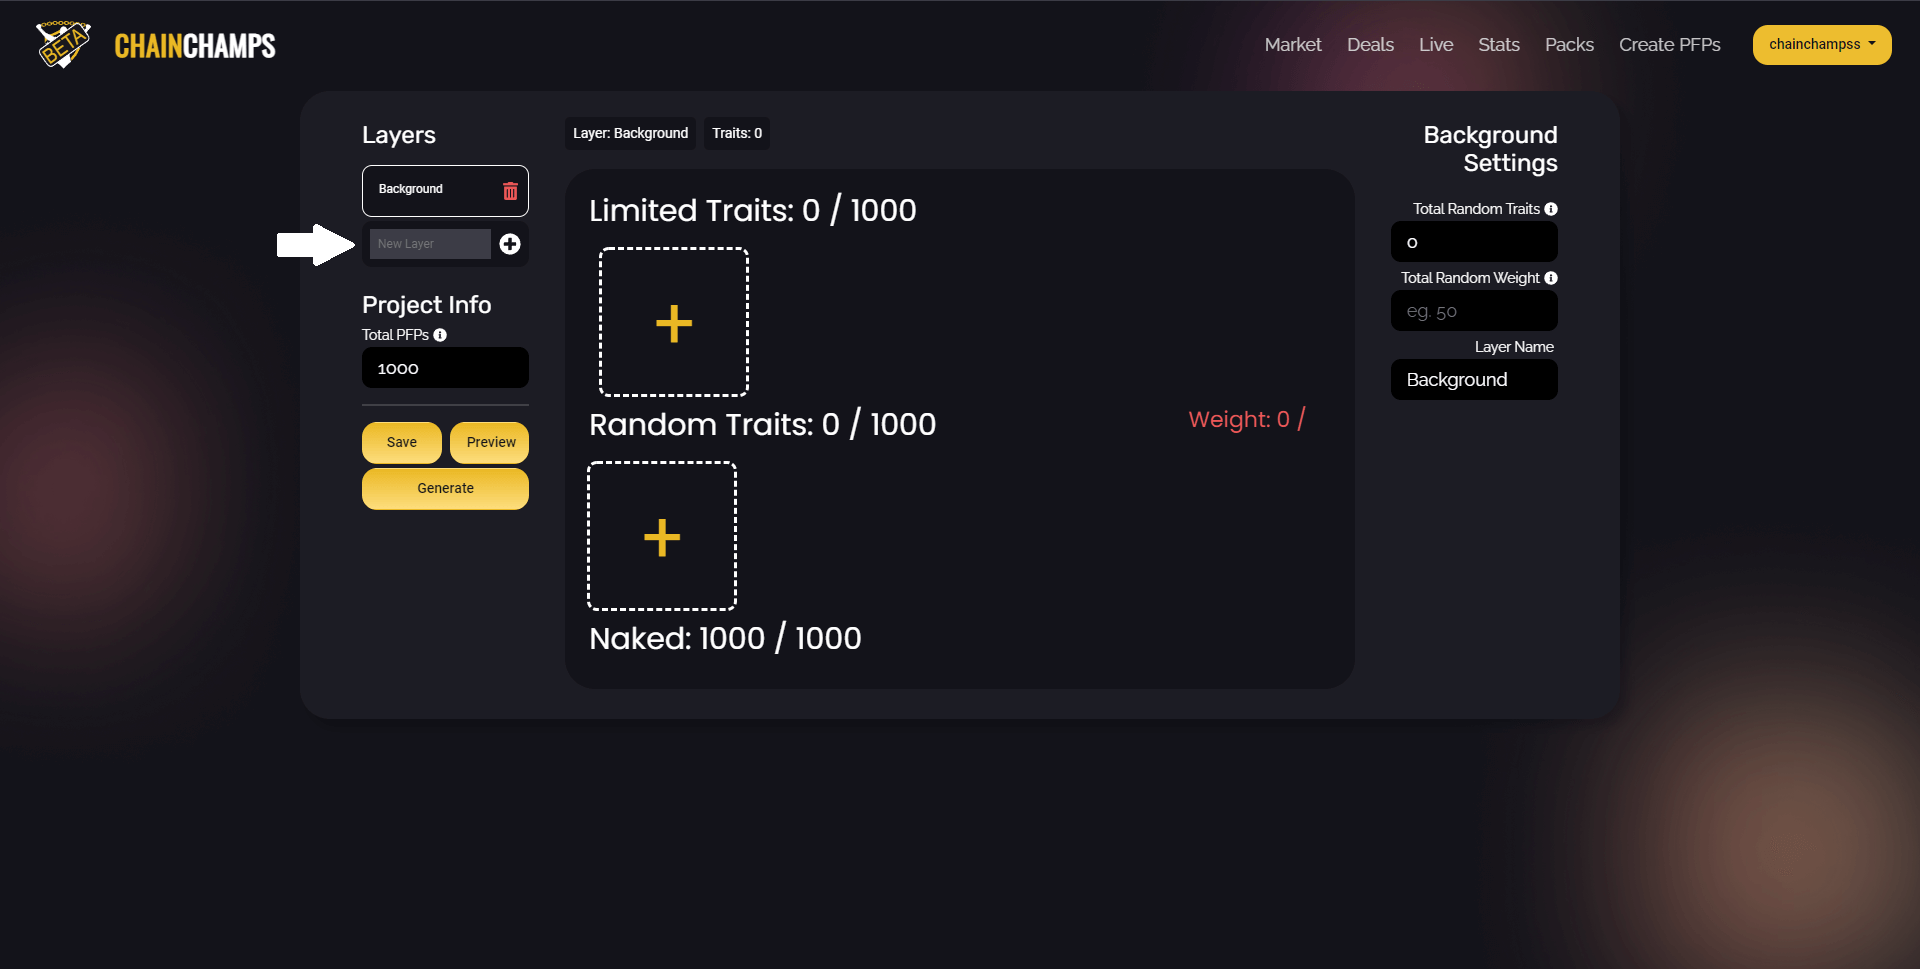
Task: Navigate to Create PFPs
Action: click(x=1670, y=45)
